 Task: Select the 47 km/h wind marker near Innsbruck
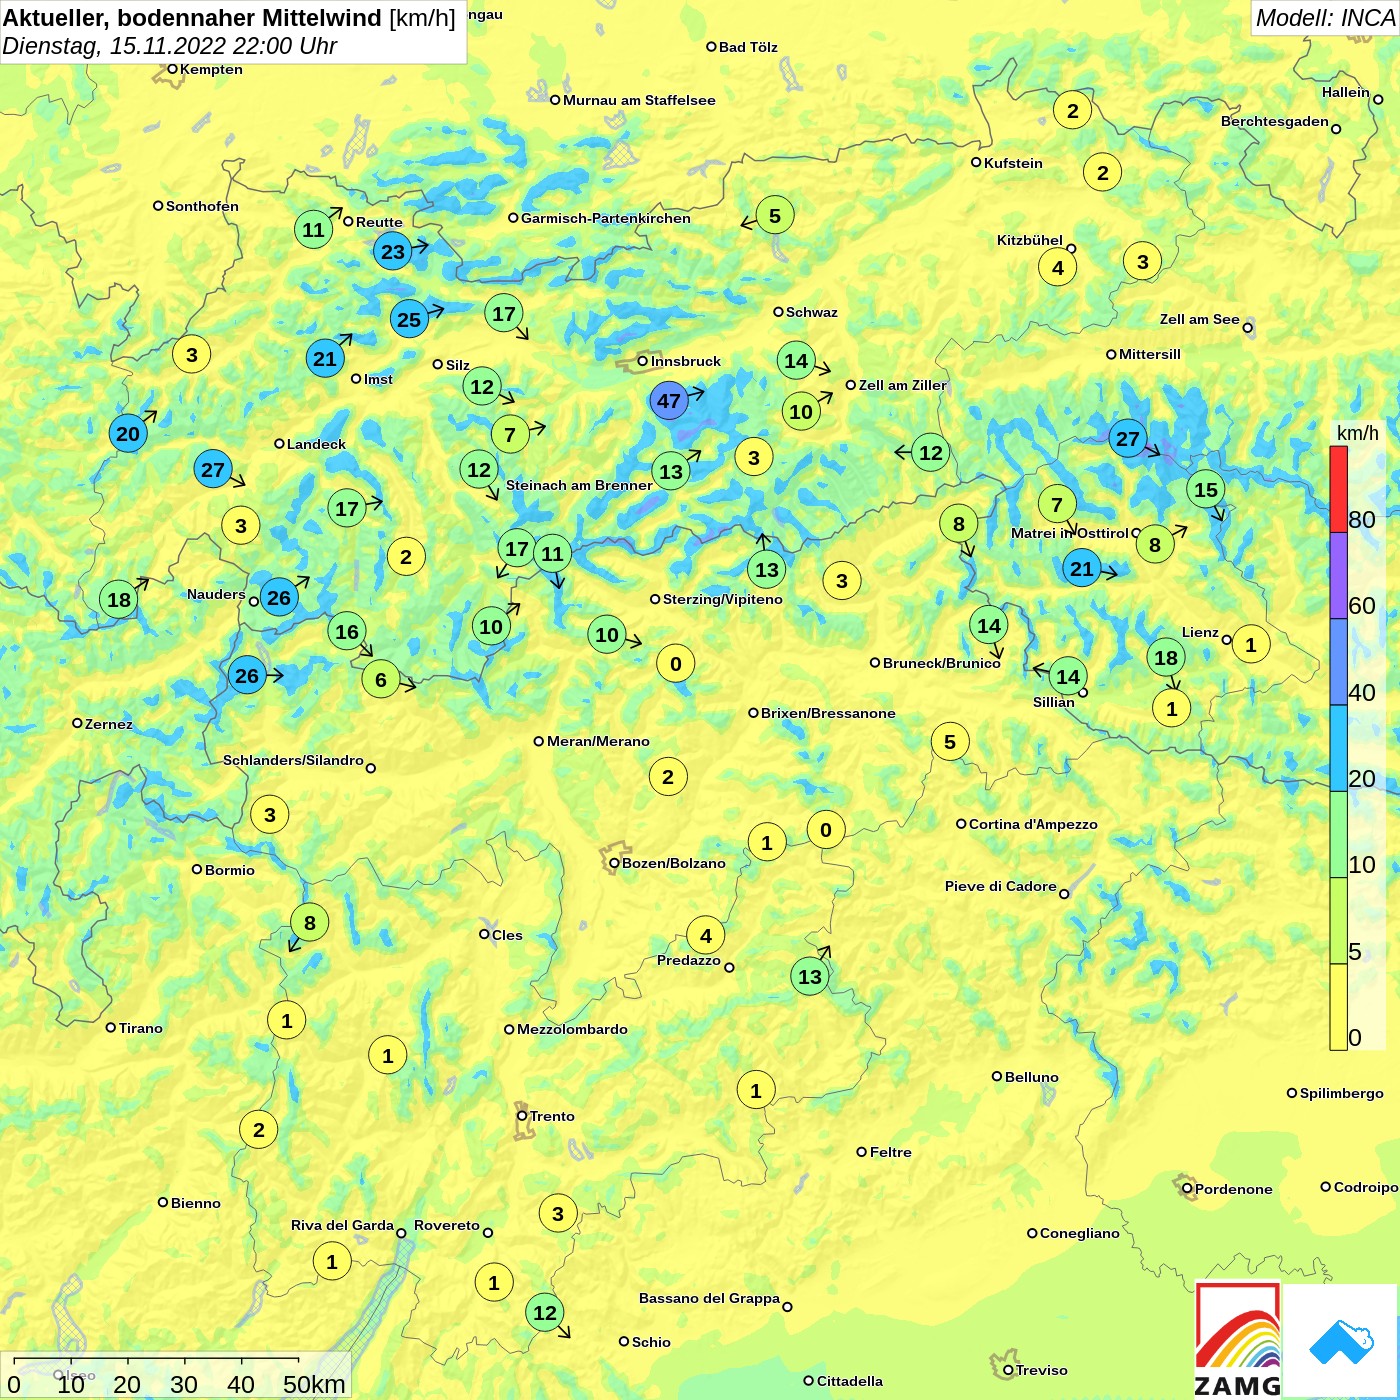point(668,401)
